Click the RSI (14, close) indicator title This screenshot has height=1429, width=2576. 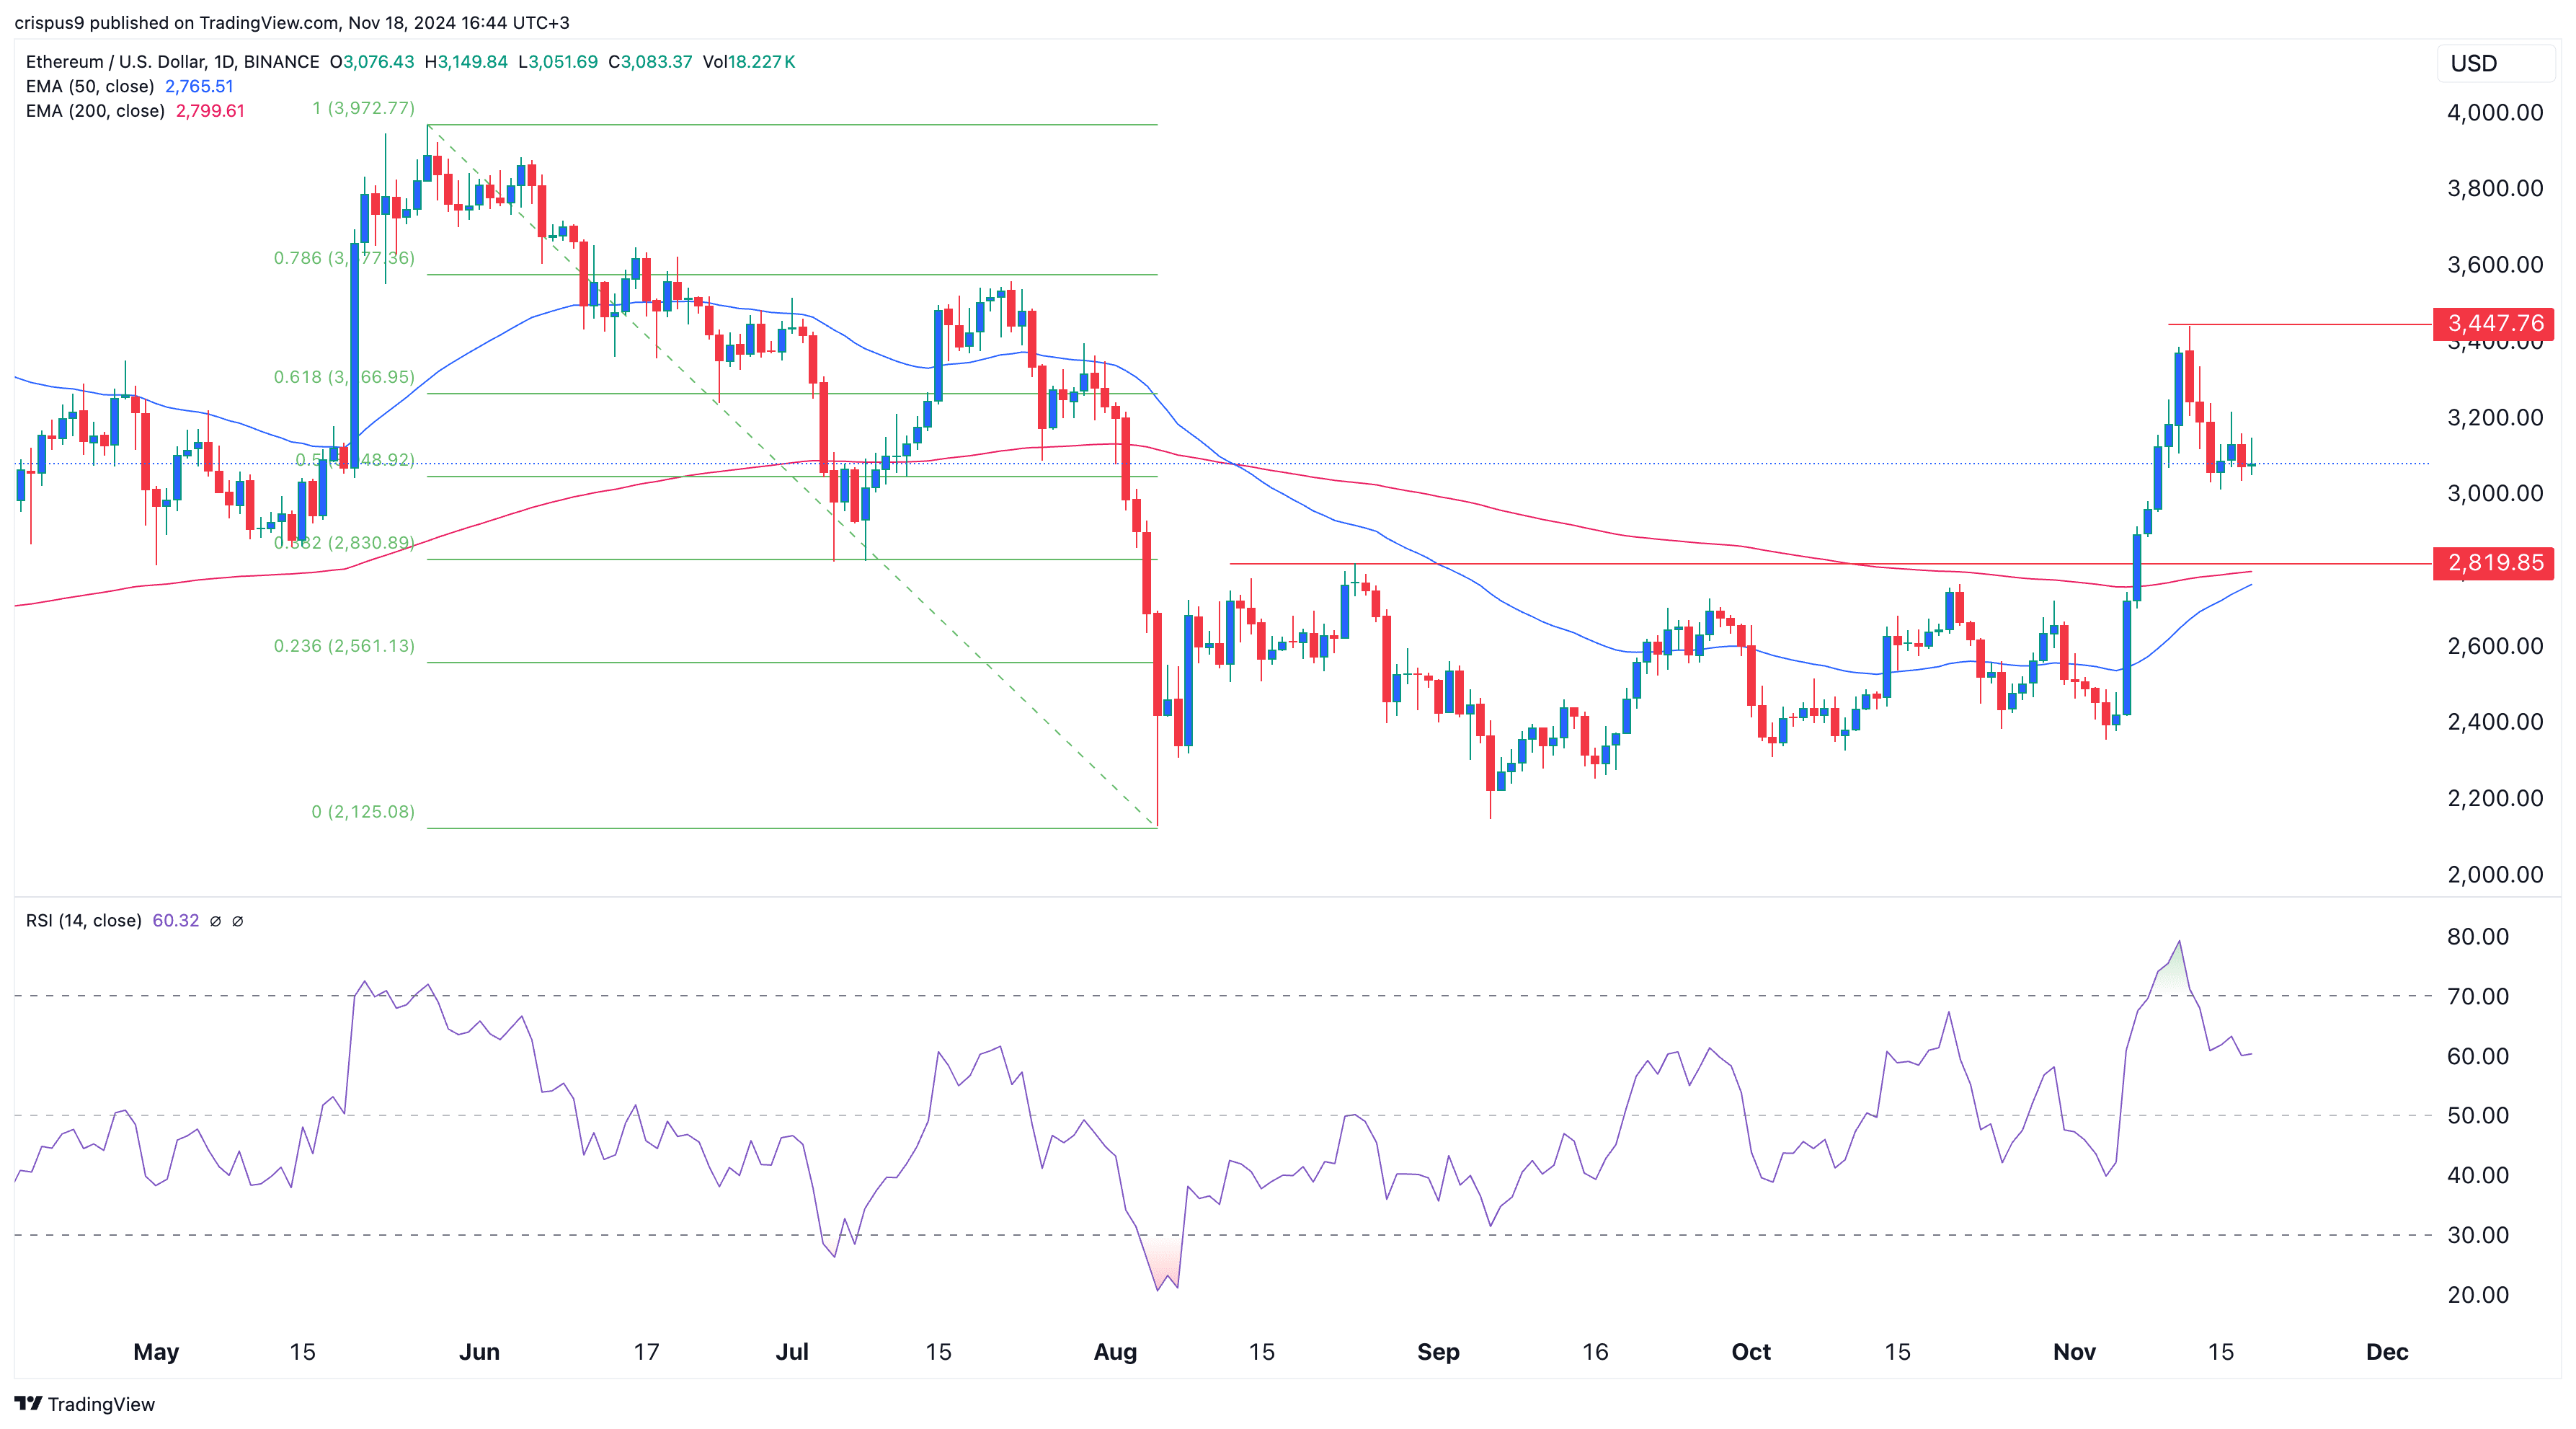pyautogui.click(x=84, y=921)
